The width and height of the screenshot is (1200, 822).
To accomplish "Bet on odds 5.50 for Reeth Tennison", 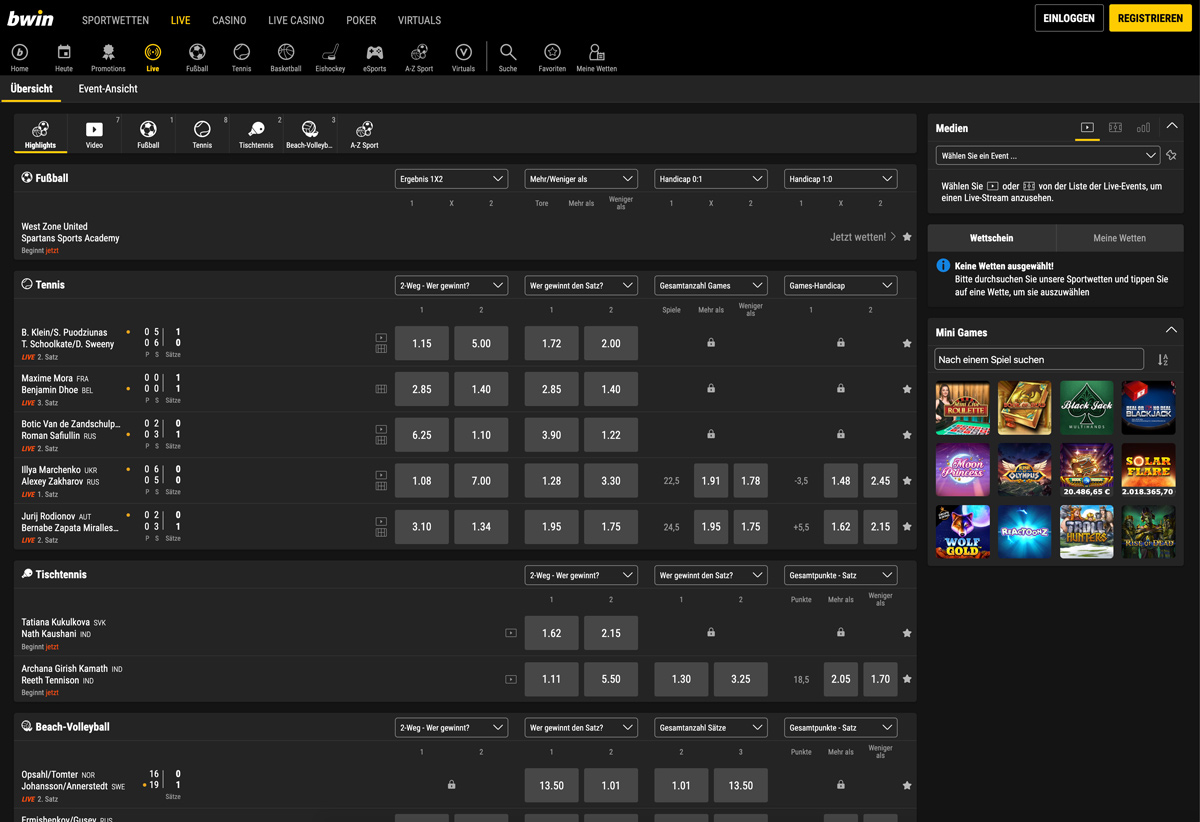I will tap(611, 679).
